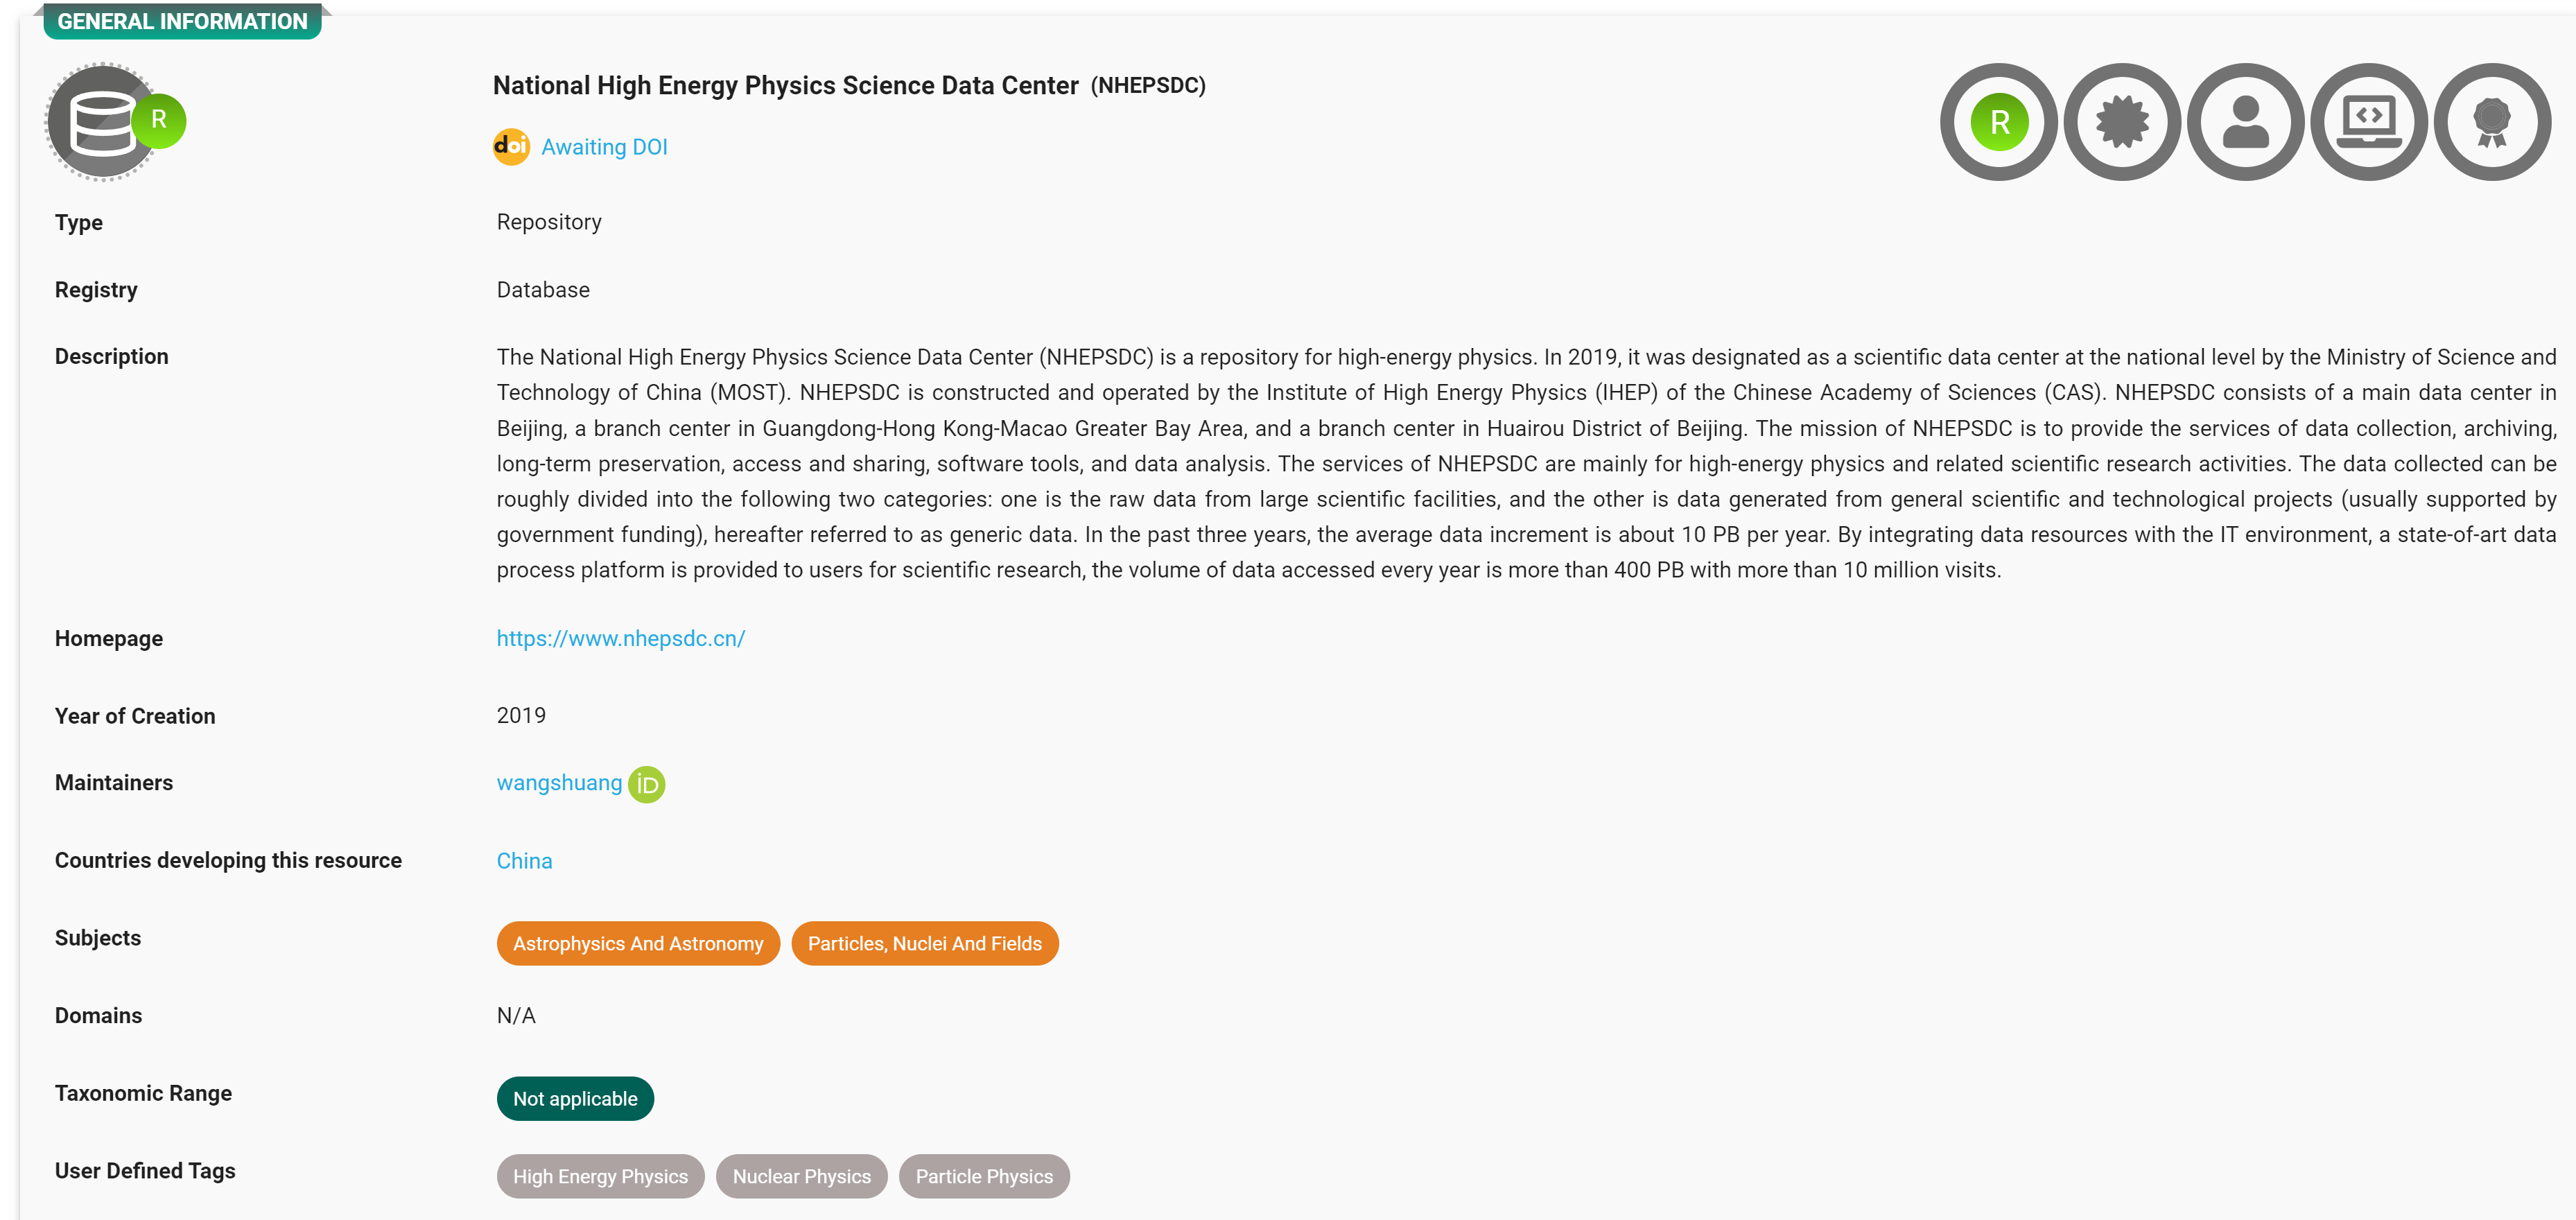Click the award ribbon status icon
This screenshot has width=2576, height=1220.
[2491, 122]
